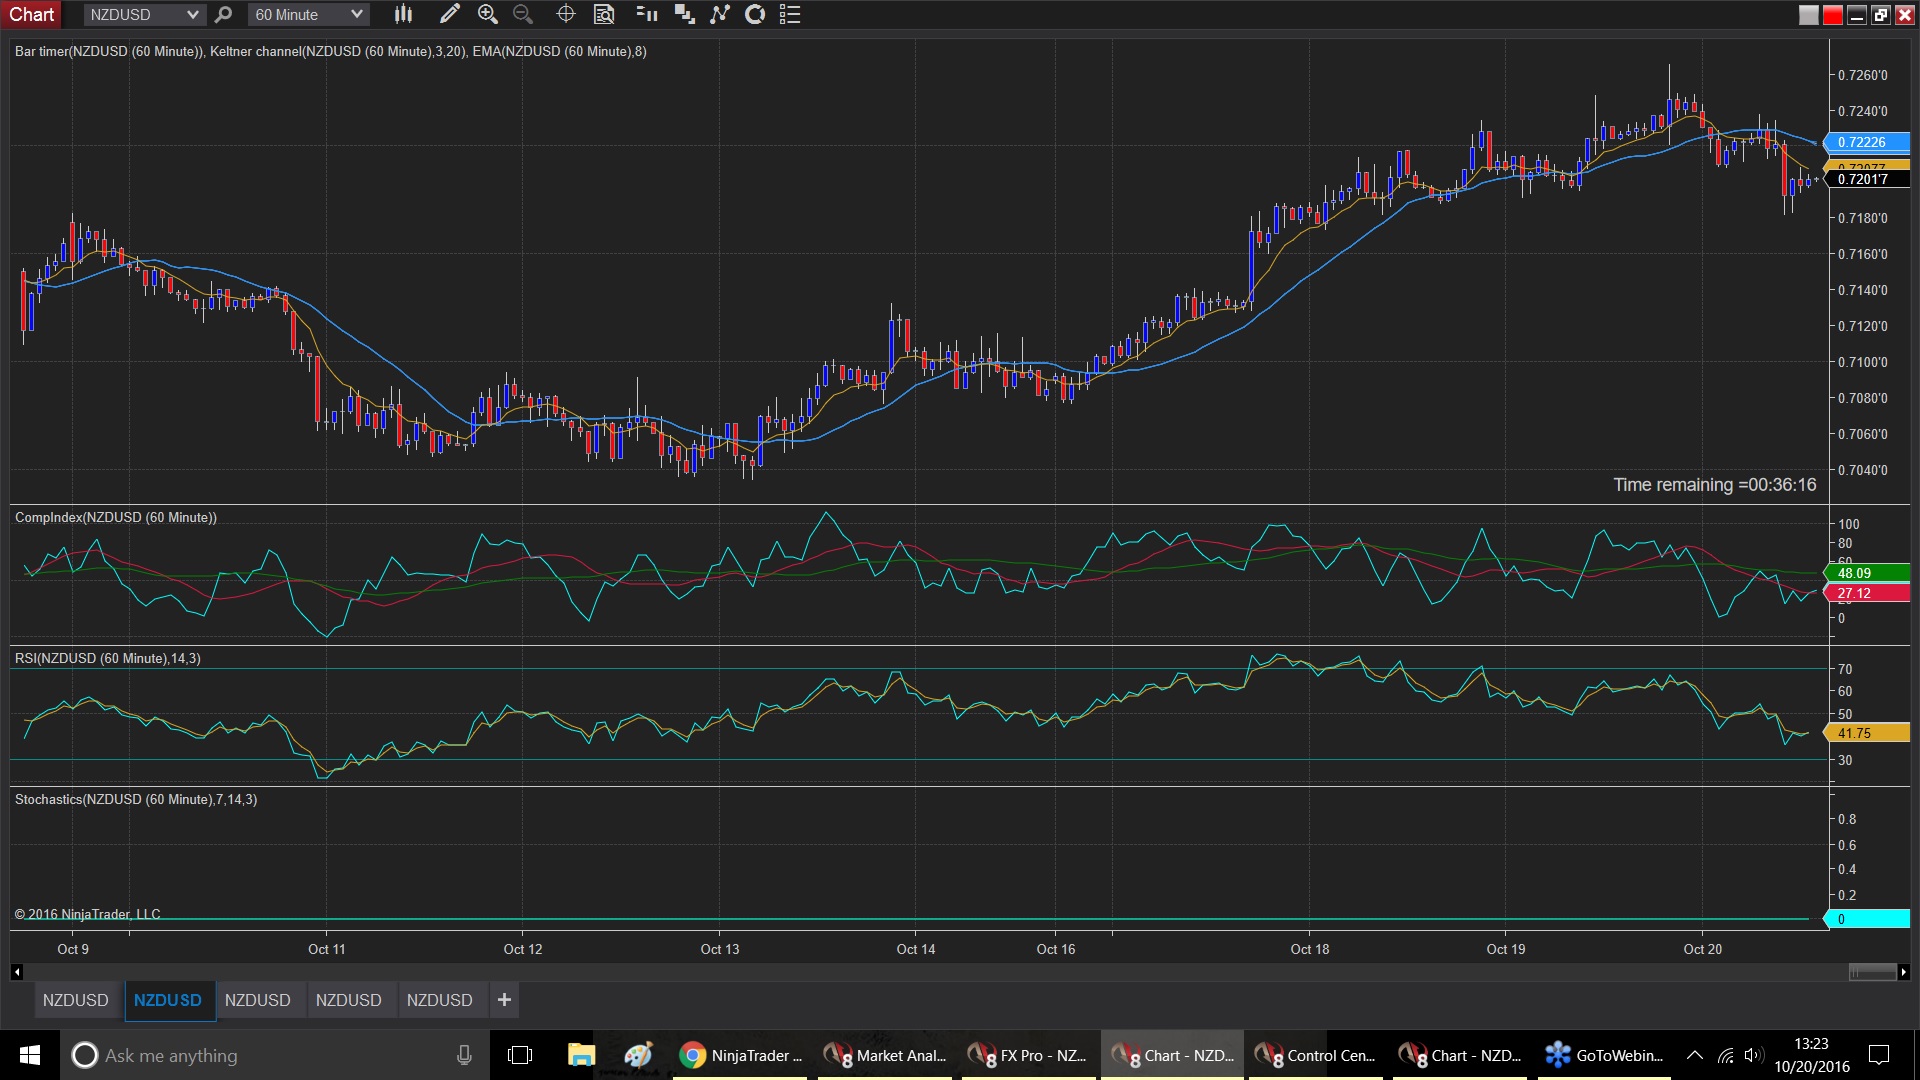Switch to the first NZDUSD tab
1920x1080 pixels.
point(75,1000)
